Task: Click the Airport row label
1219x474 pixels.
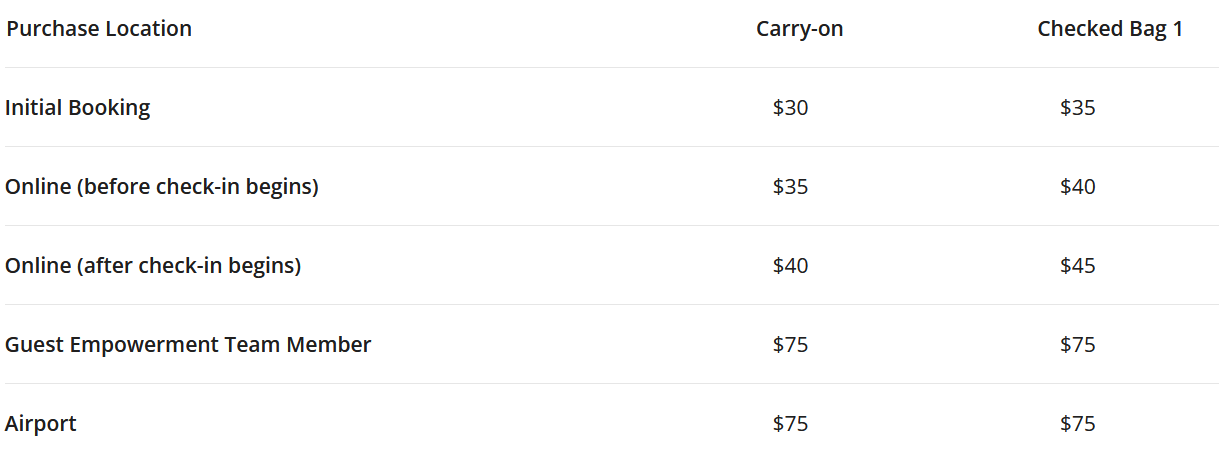Action: point(41,424)
